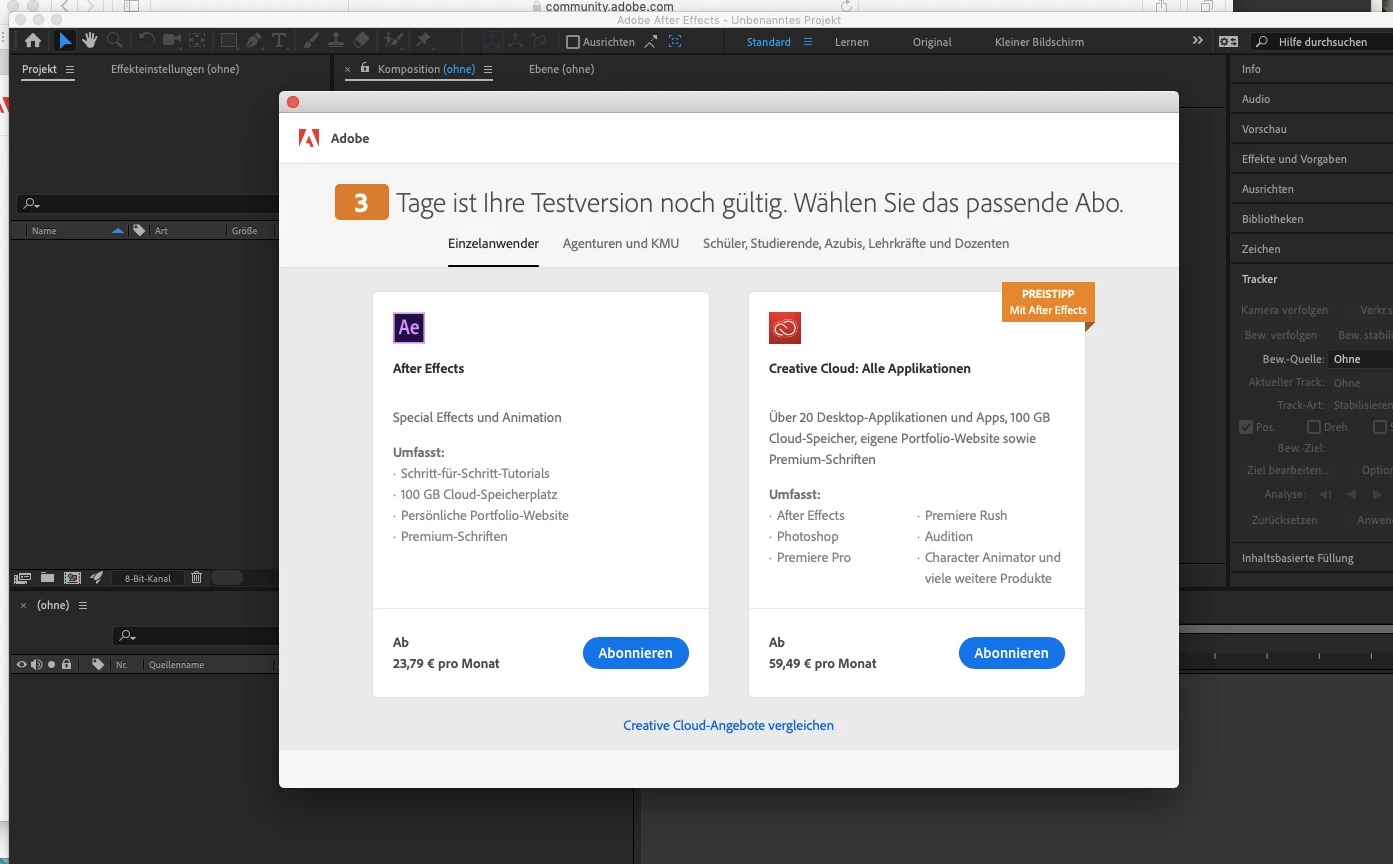Open the Project panel search filter dropdown
The width and height of the screenshot is (1393, 864).
31,203
